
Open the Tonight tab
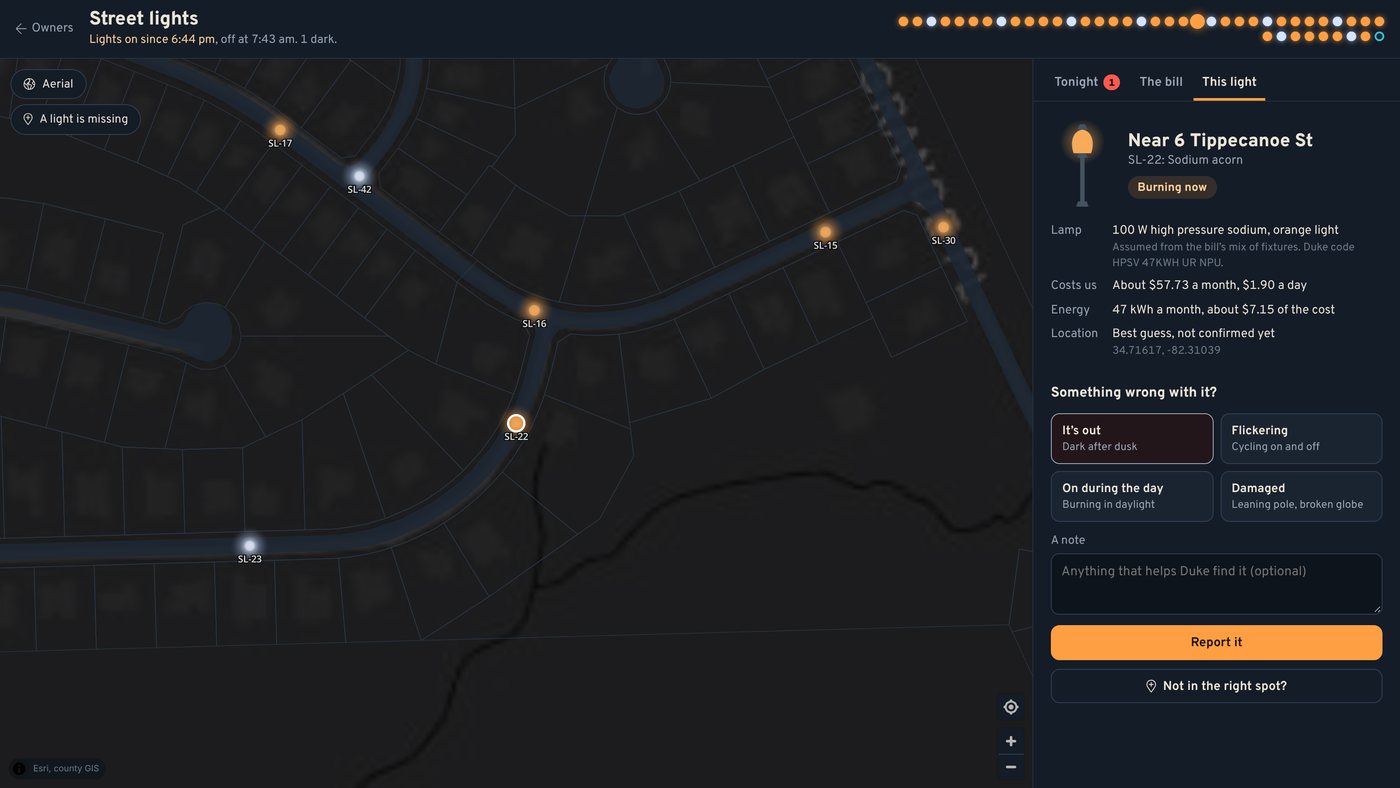[x=1086, y=82]
